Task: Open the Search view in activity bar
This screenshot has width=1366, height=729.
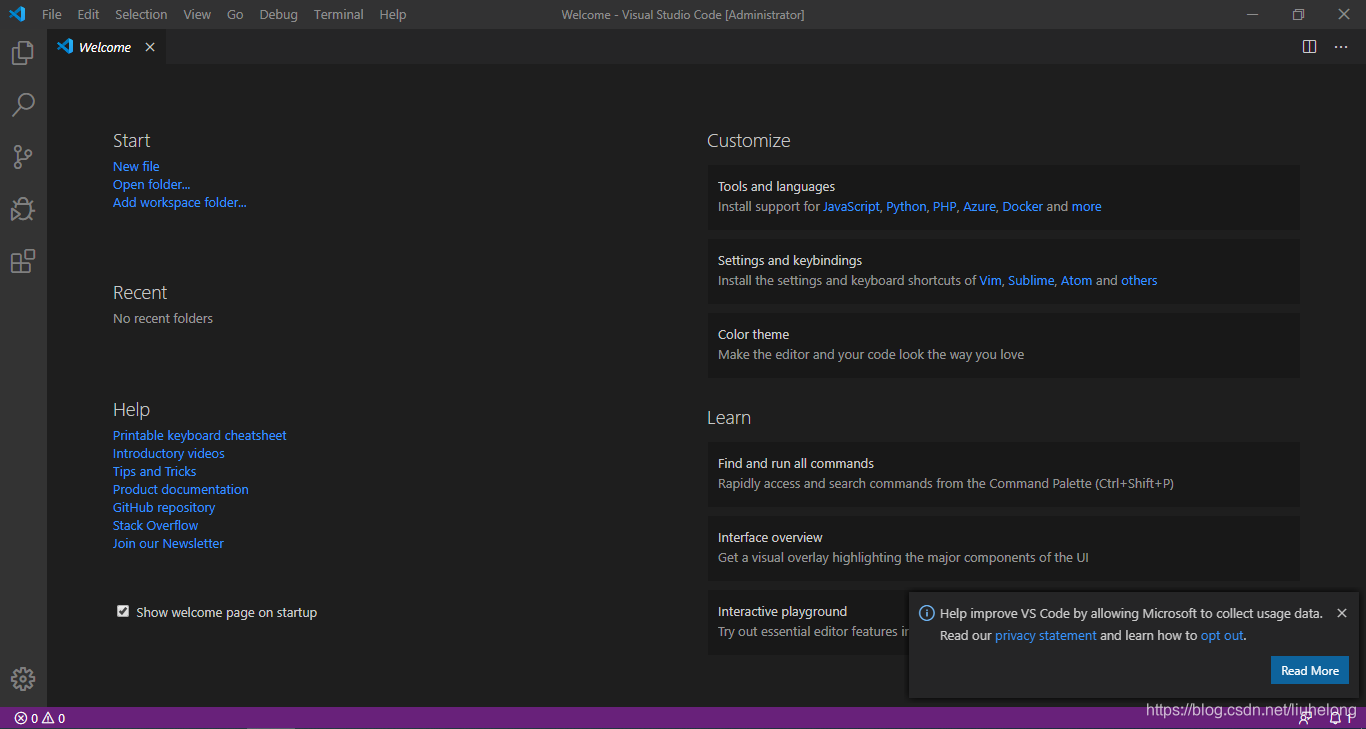Action: coord(23,105)
